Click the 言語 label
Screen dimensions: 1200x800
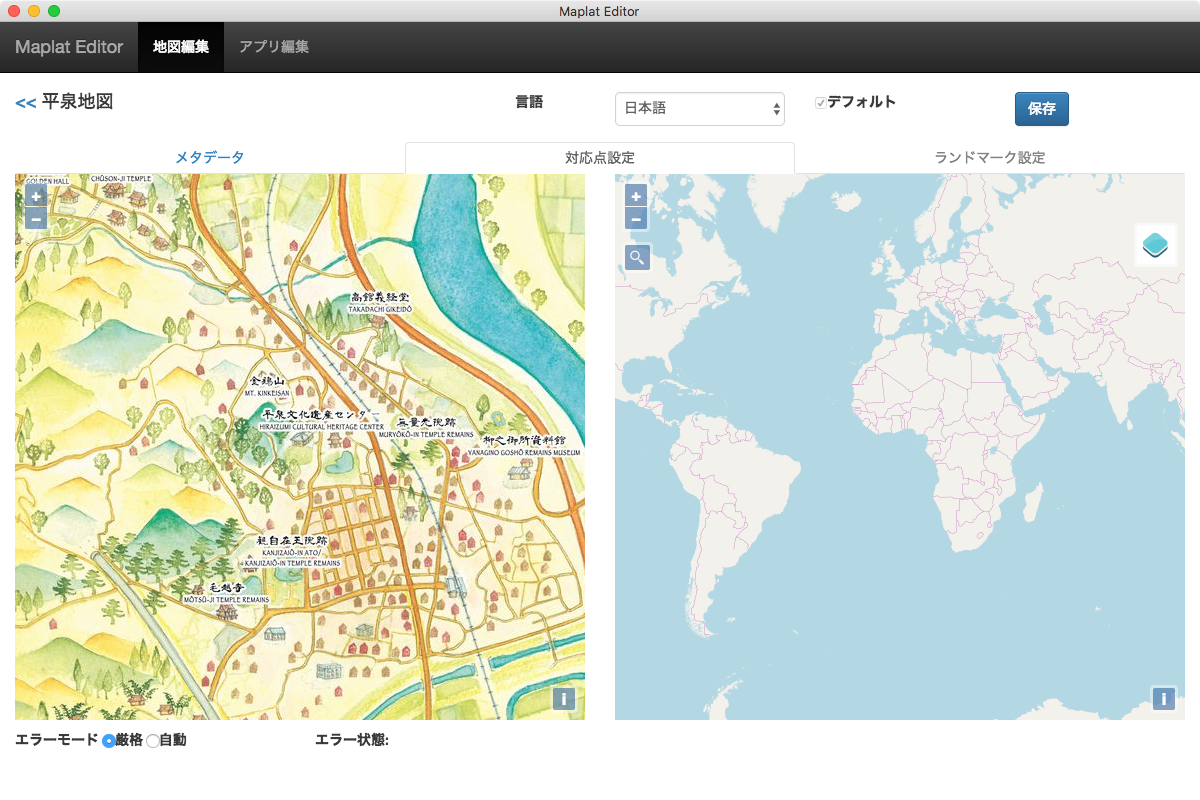point(530,102)
